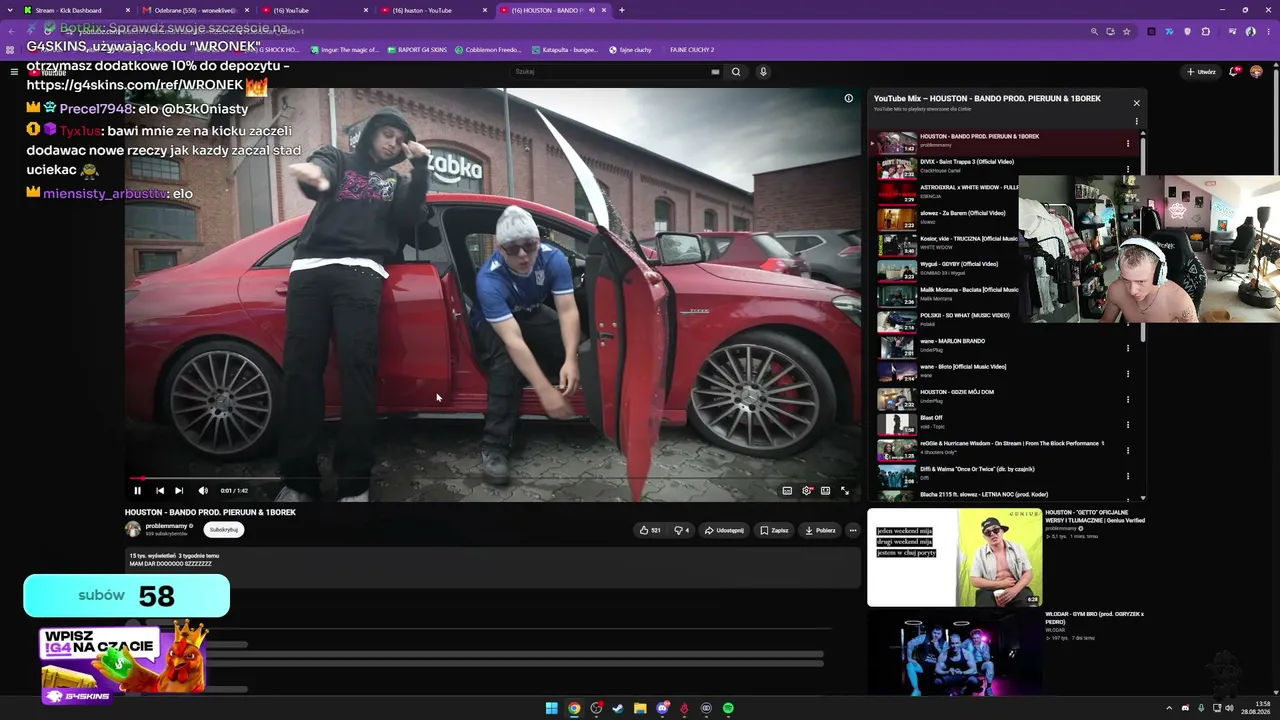This screenshot has height=720, width=1280.
Task: Open options for Blast Off playlist item
Action: coord(1128,425)
